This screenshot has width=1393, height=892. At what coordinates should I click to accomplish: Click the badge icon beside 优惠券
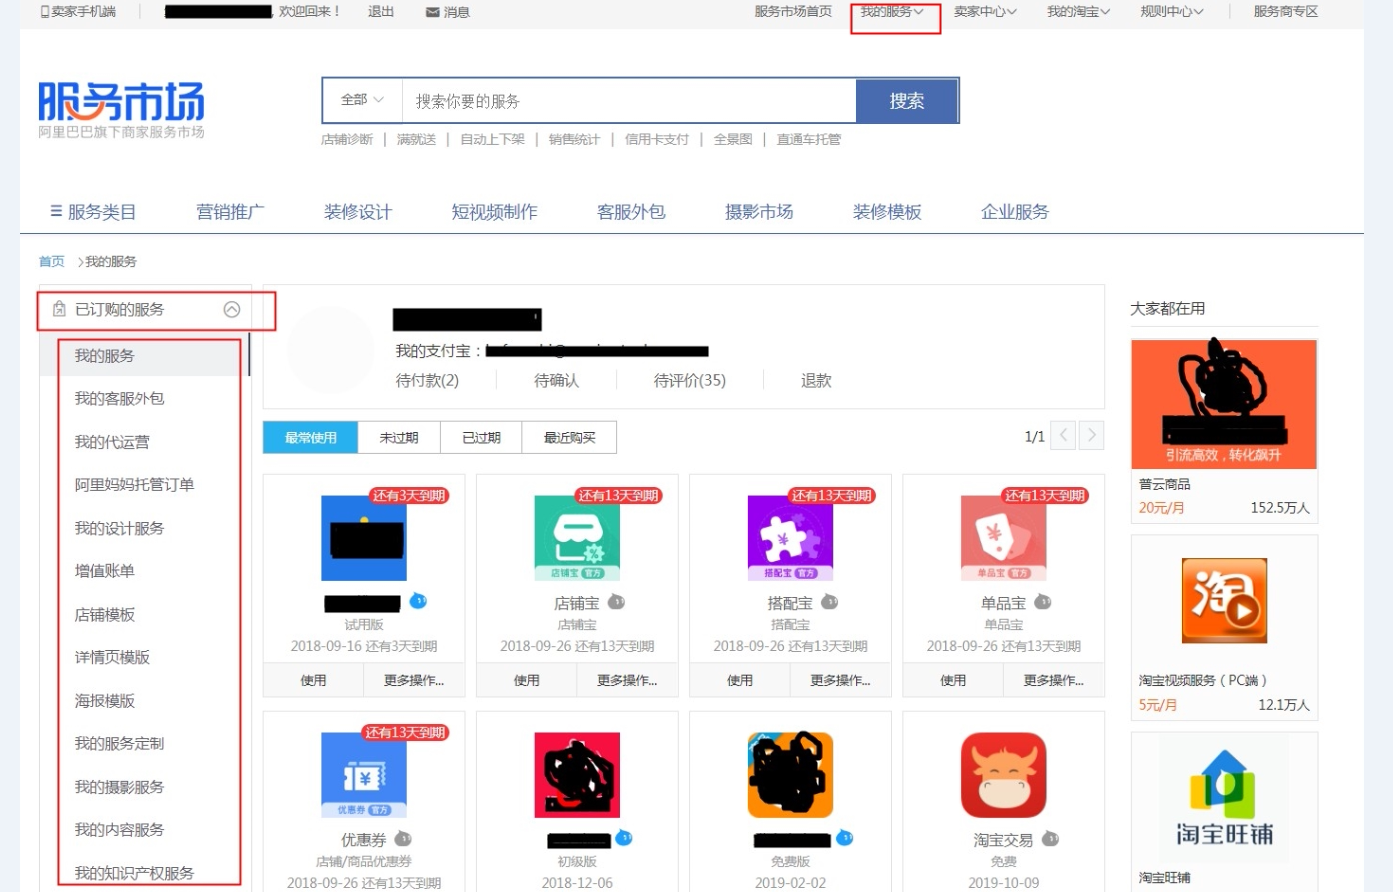[403, 839]
